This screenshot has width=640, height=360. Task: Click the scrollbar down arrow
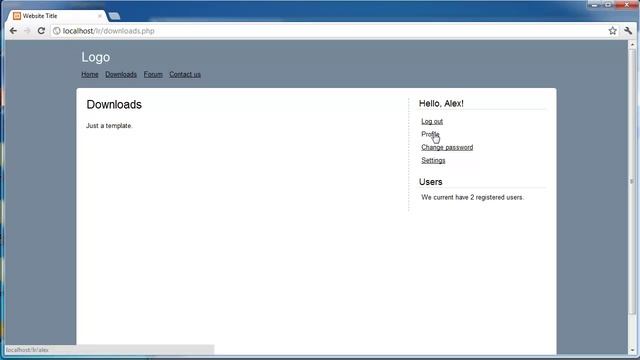pos(633,350)
